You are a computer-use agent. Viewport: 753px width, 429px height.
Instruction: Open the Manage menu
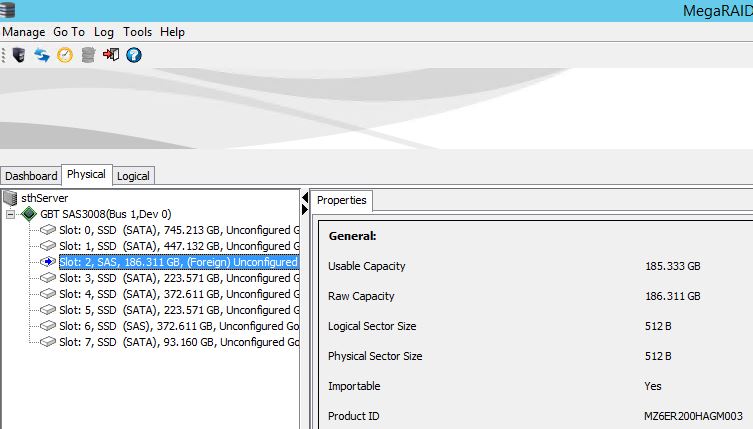click(24, 32)
